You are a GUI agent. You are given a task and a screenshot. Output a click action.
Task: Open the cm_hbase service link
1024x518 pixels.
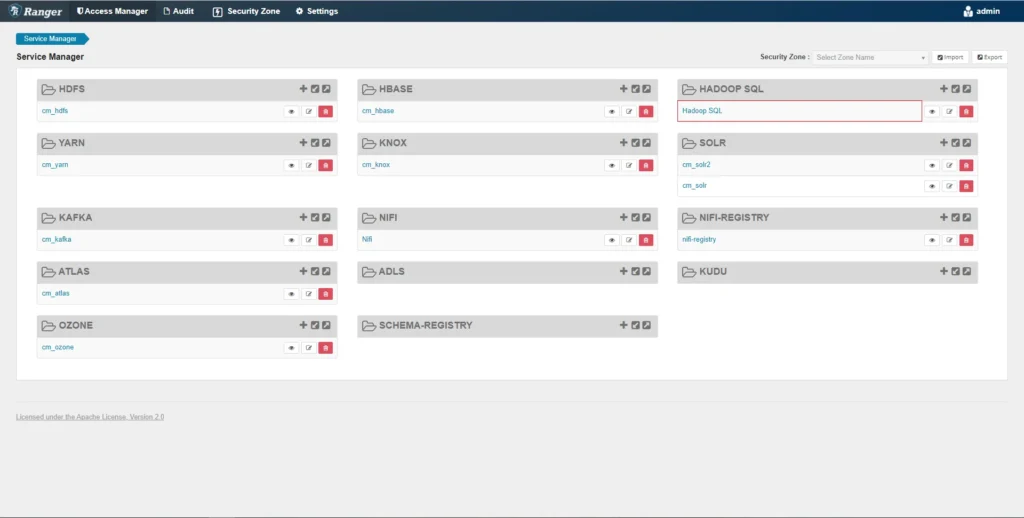click(378, 111)
